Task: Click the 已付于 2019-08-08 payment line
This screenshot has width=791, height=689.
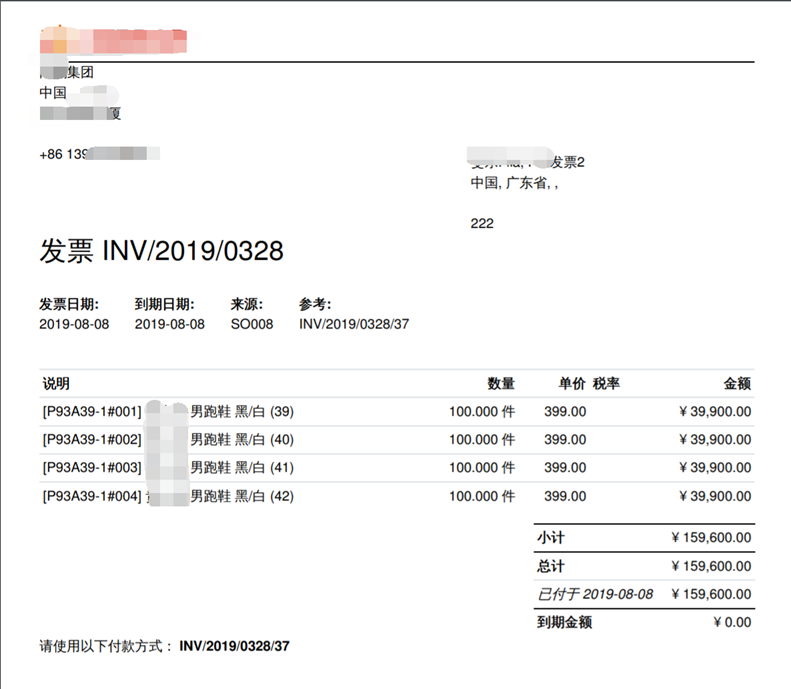Action: [x=595, y=594]
